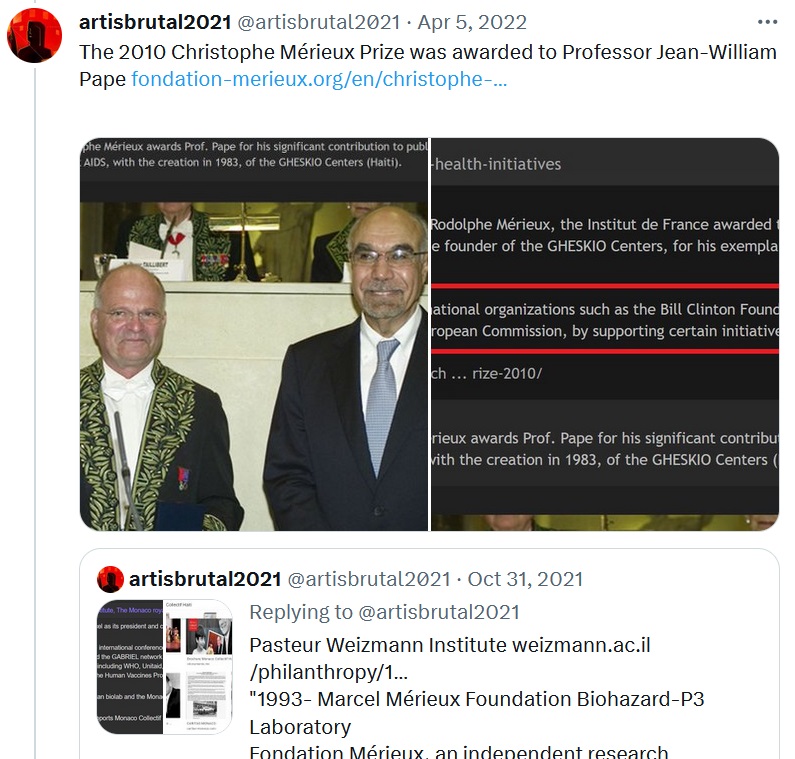This screenshot has width=795, height=759.
Task: Click the 'health-initiatives' text in right image
Action: [496, 164]
